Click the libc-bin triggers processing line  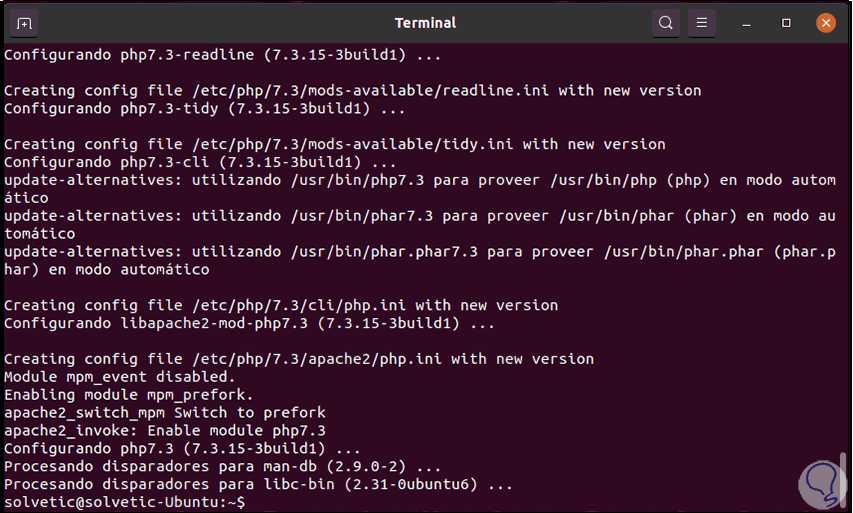pos(258,484)
